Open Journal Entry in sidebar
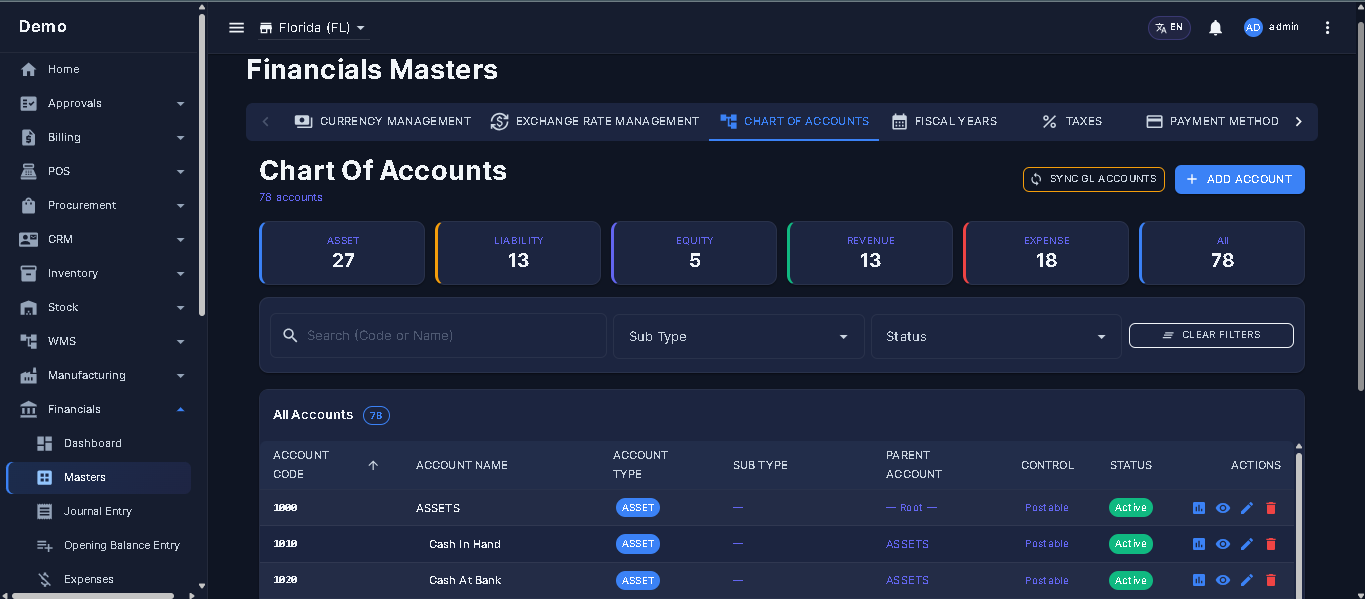The height and width of the screenshot is (599, 1365). 98,511
